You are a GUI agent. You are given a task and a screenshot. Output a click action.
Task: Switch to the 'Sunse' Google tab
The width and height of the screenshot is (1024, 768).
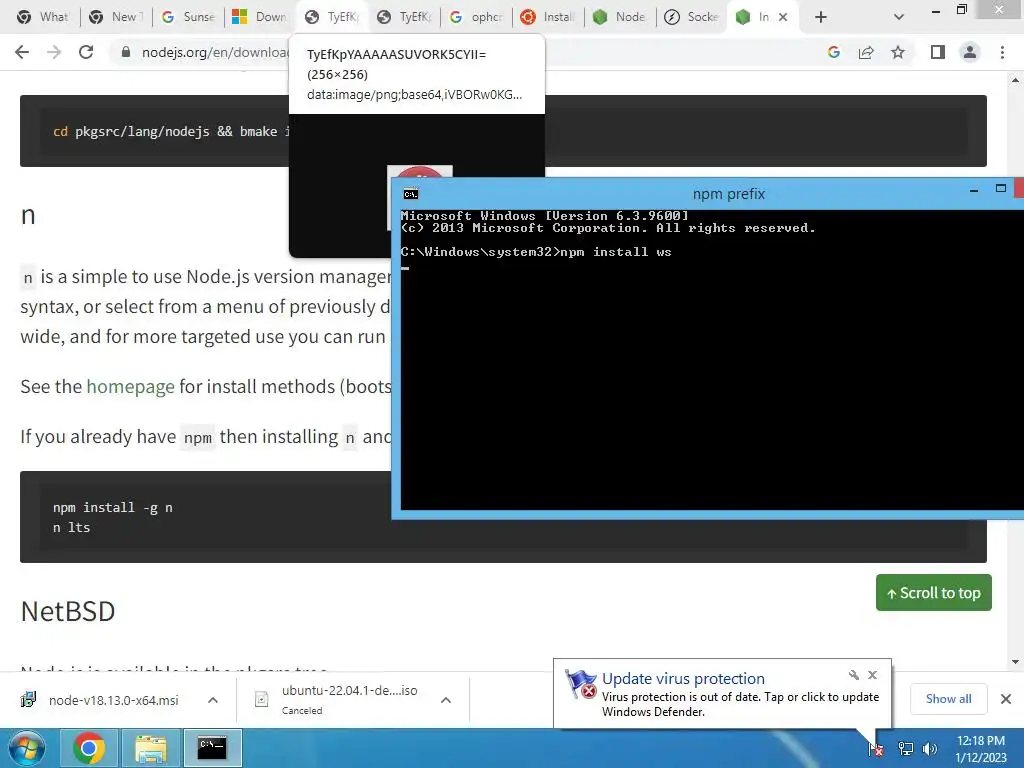pyautogui.click(x=187, y=17)
